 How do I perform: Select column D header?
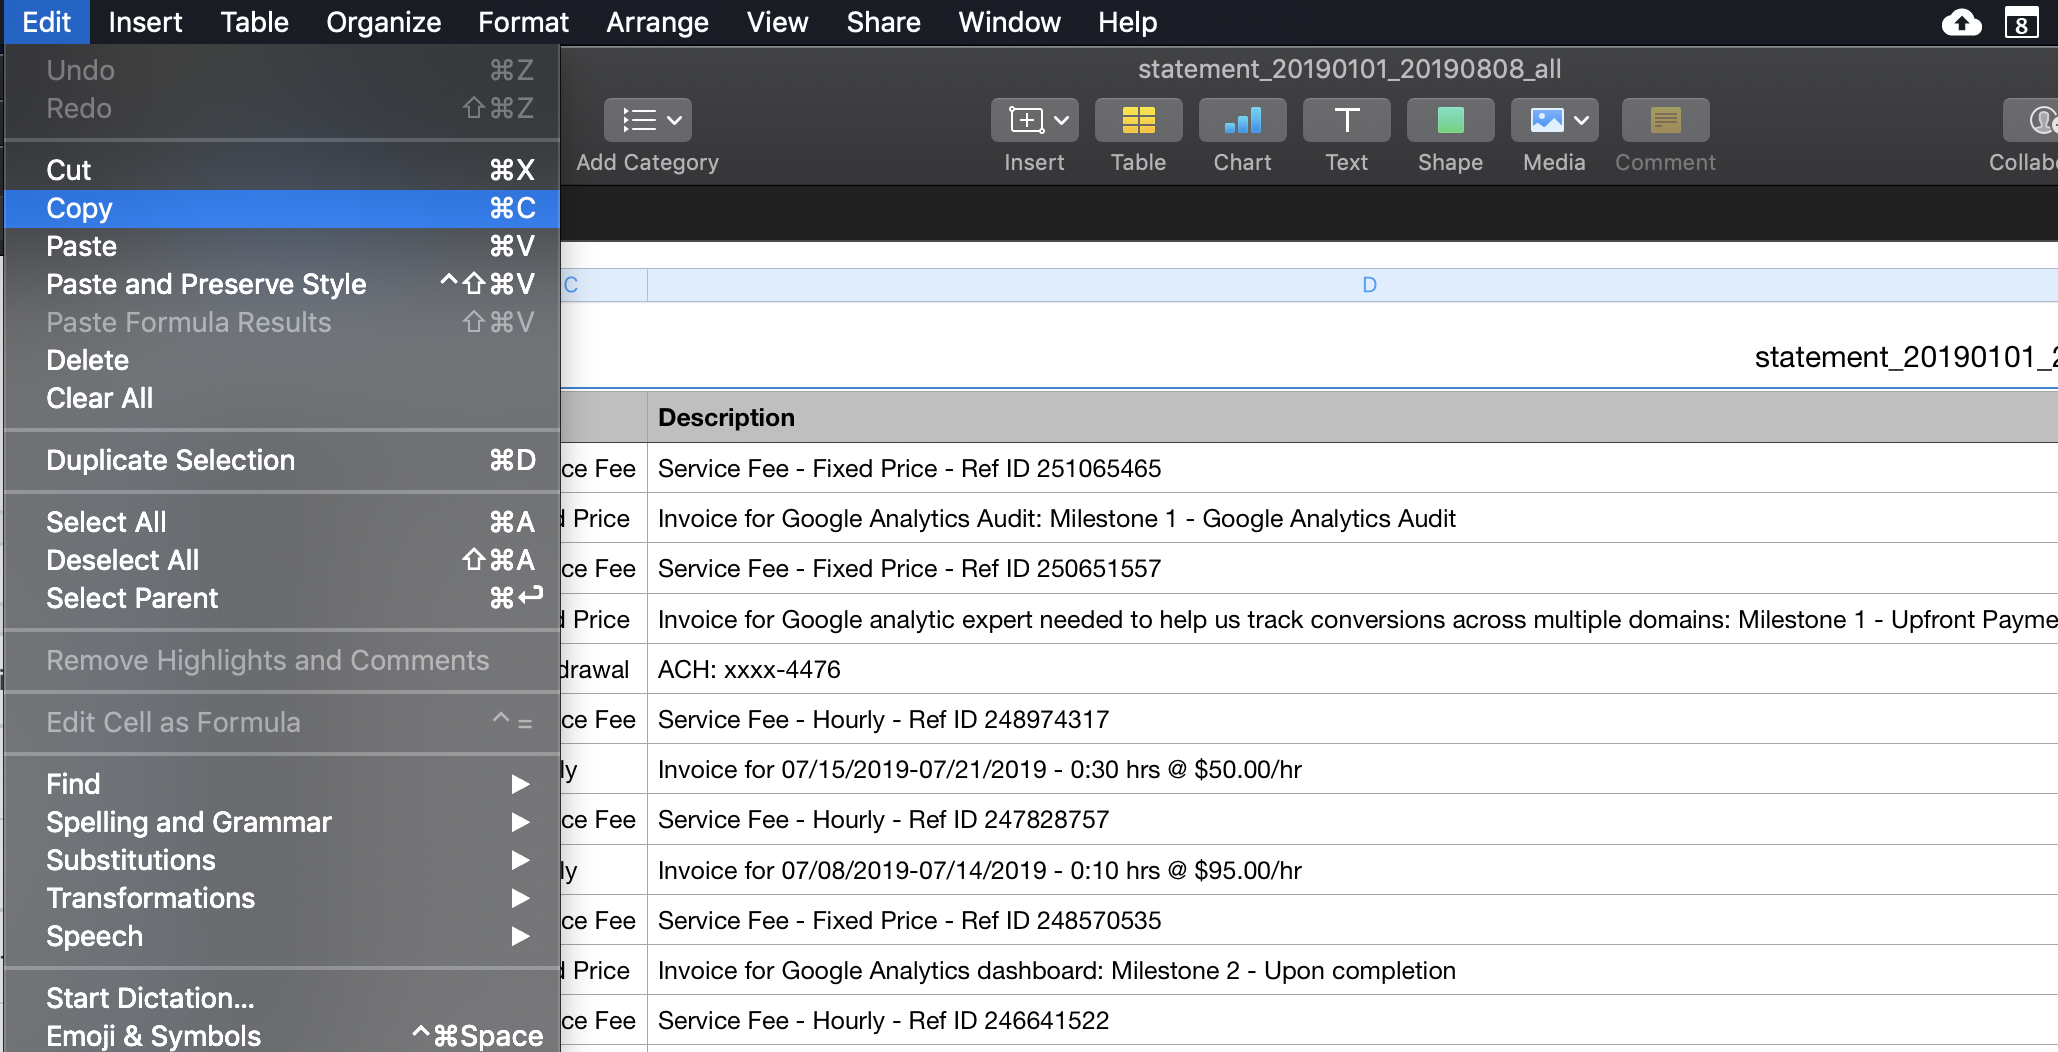click(1352, 285)
